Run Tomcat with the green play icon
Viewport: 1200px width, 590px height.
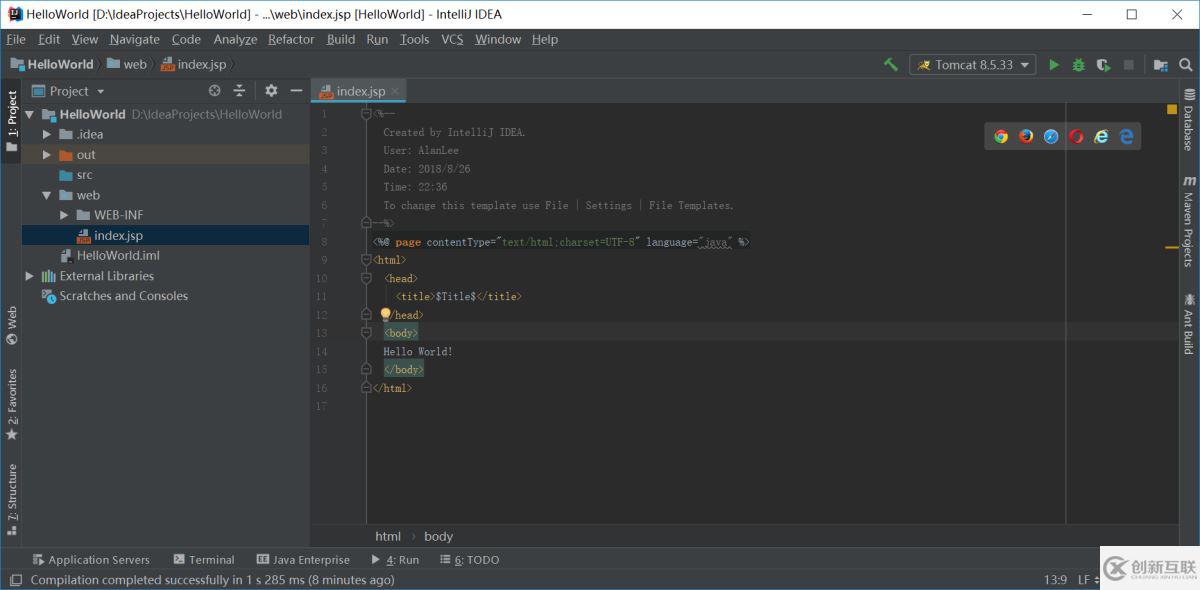coord(1053,64)
